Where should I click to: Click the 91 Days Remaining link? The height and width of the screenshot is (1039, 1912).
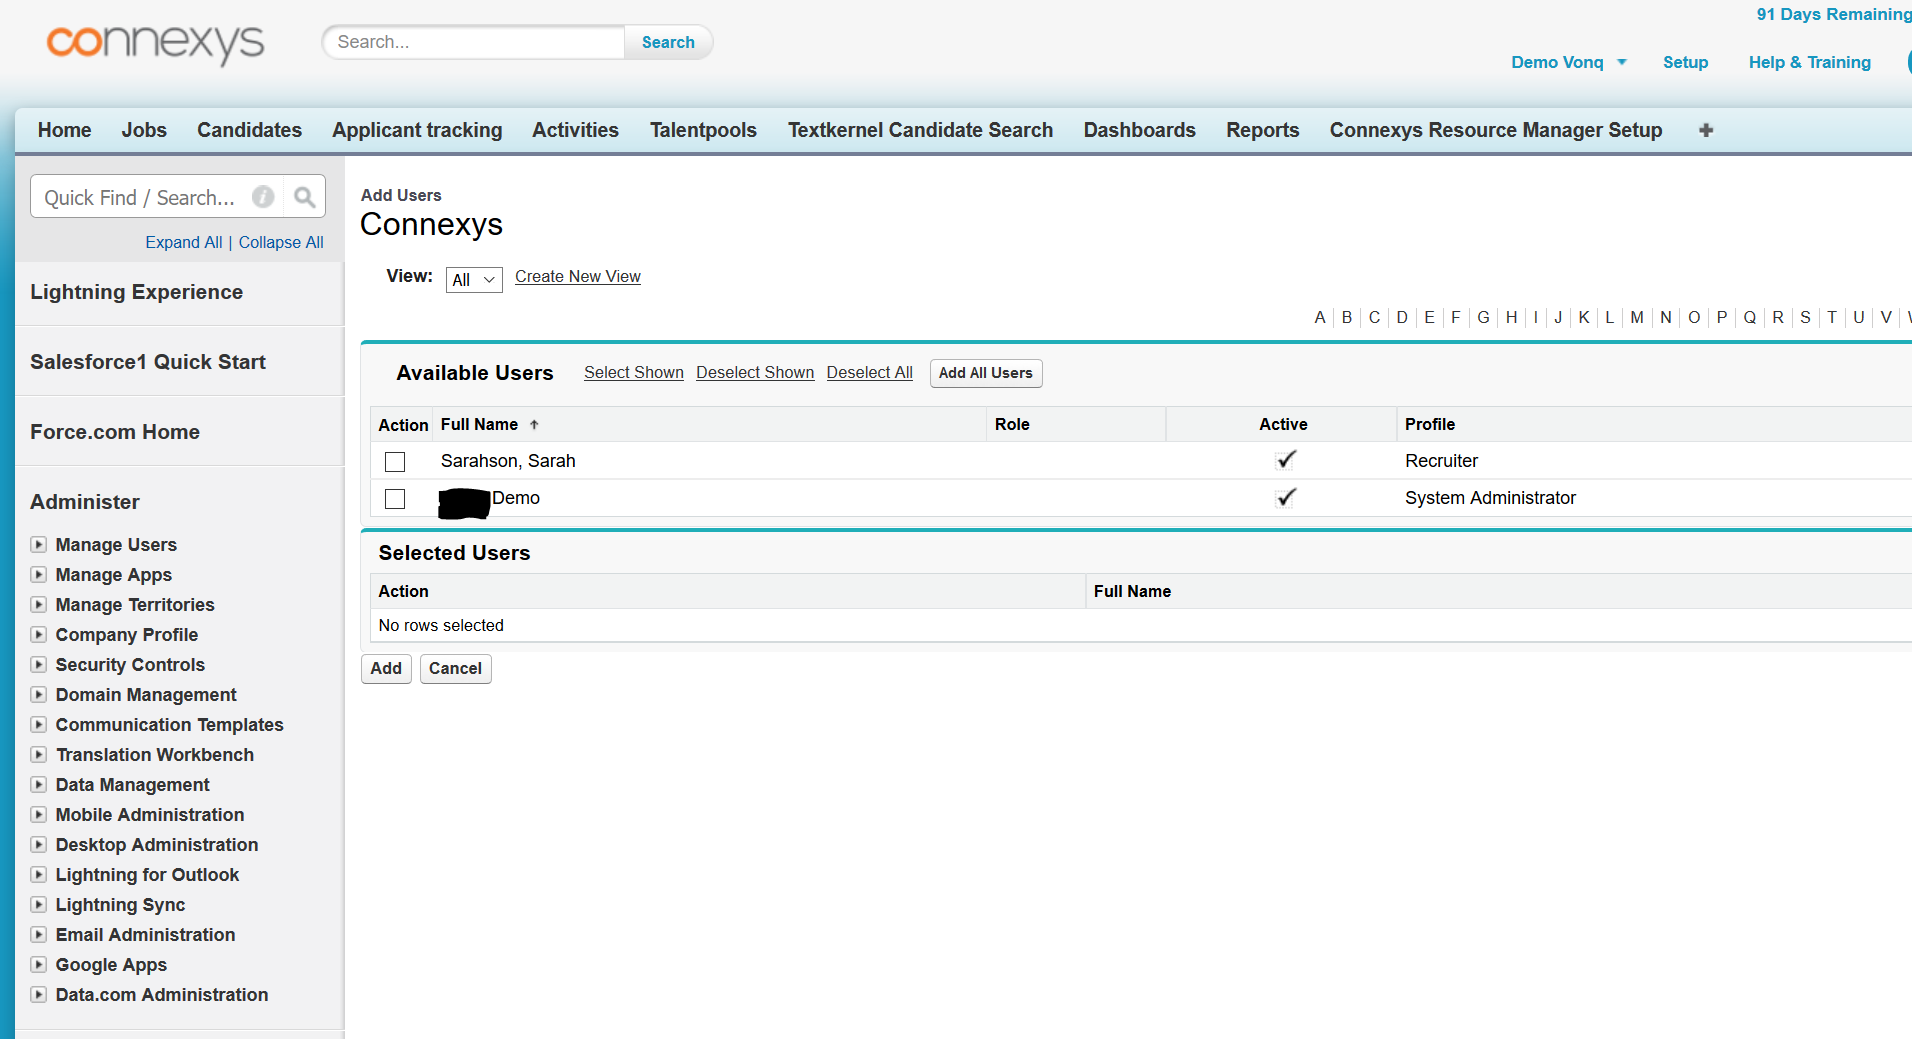pyautogui.click(x=1833, y=14)
